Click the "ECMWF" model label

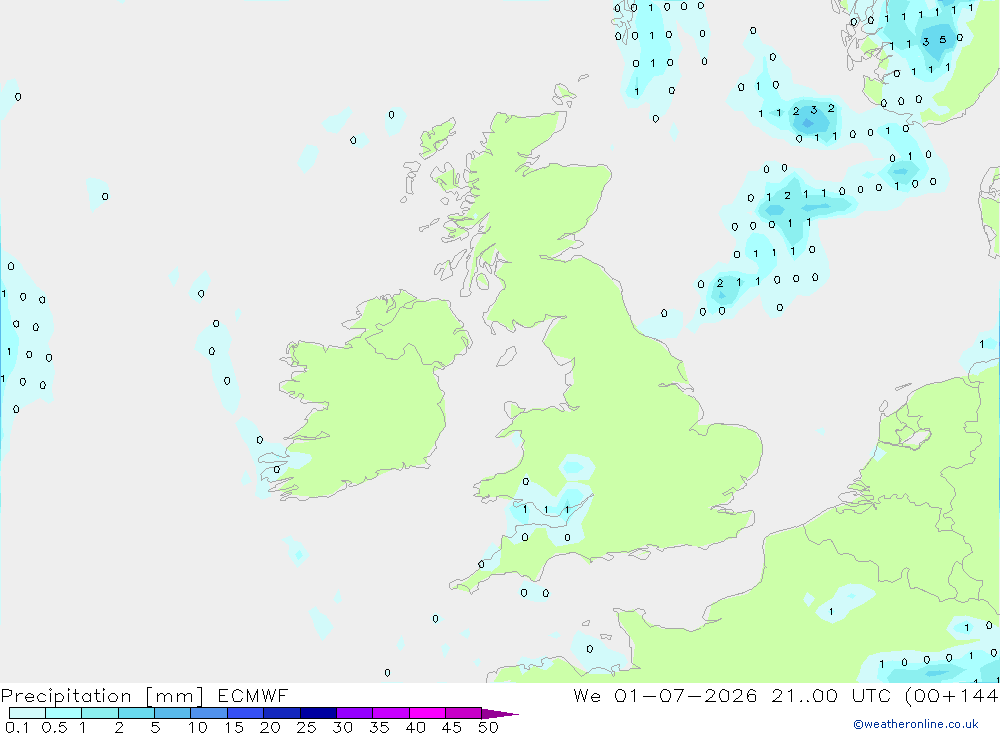coord(253,695)
